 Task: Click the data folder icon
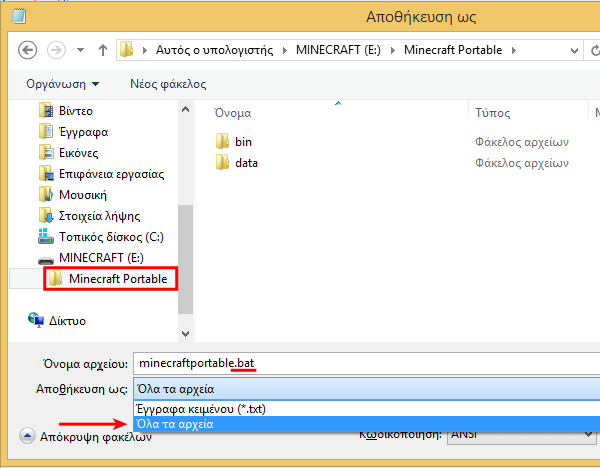tap(223, 162)
